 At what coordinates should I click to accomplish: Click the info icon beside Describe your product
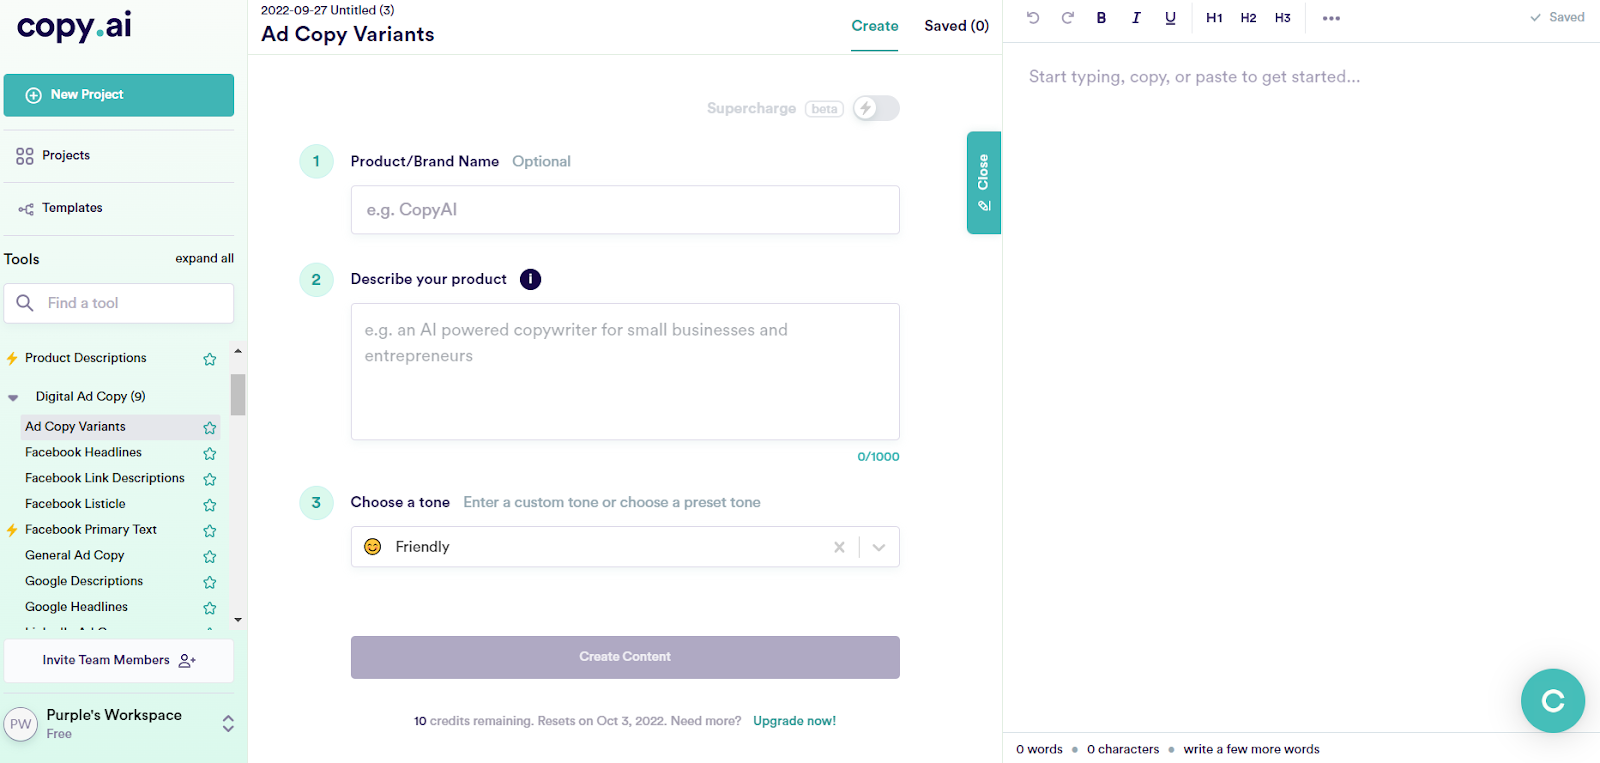[530, 279]
